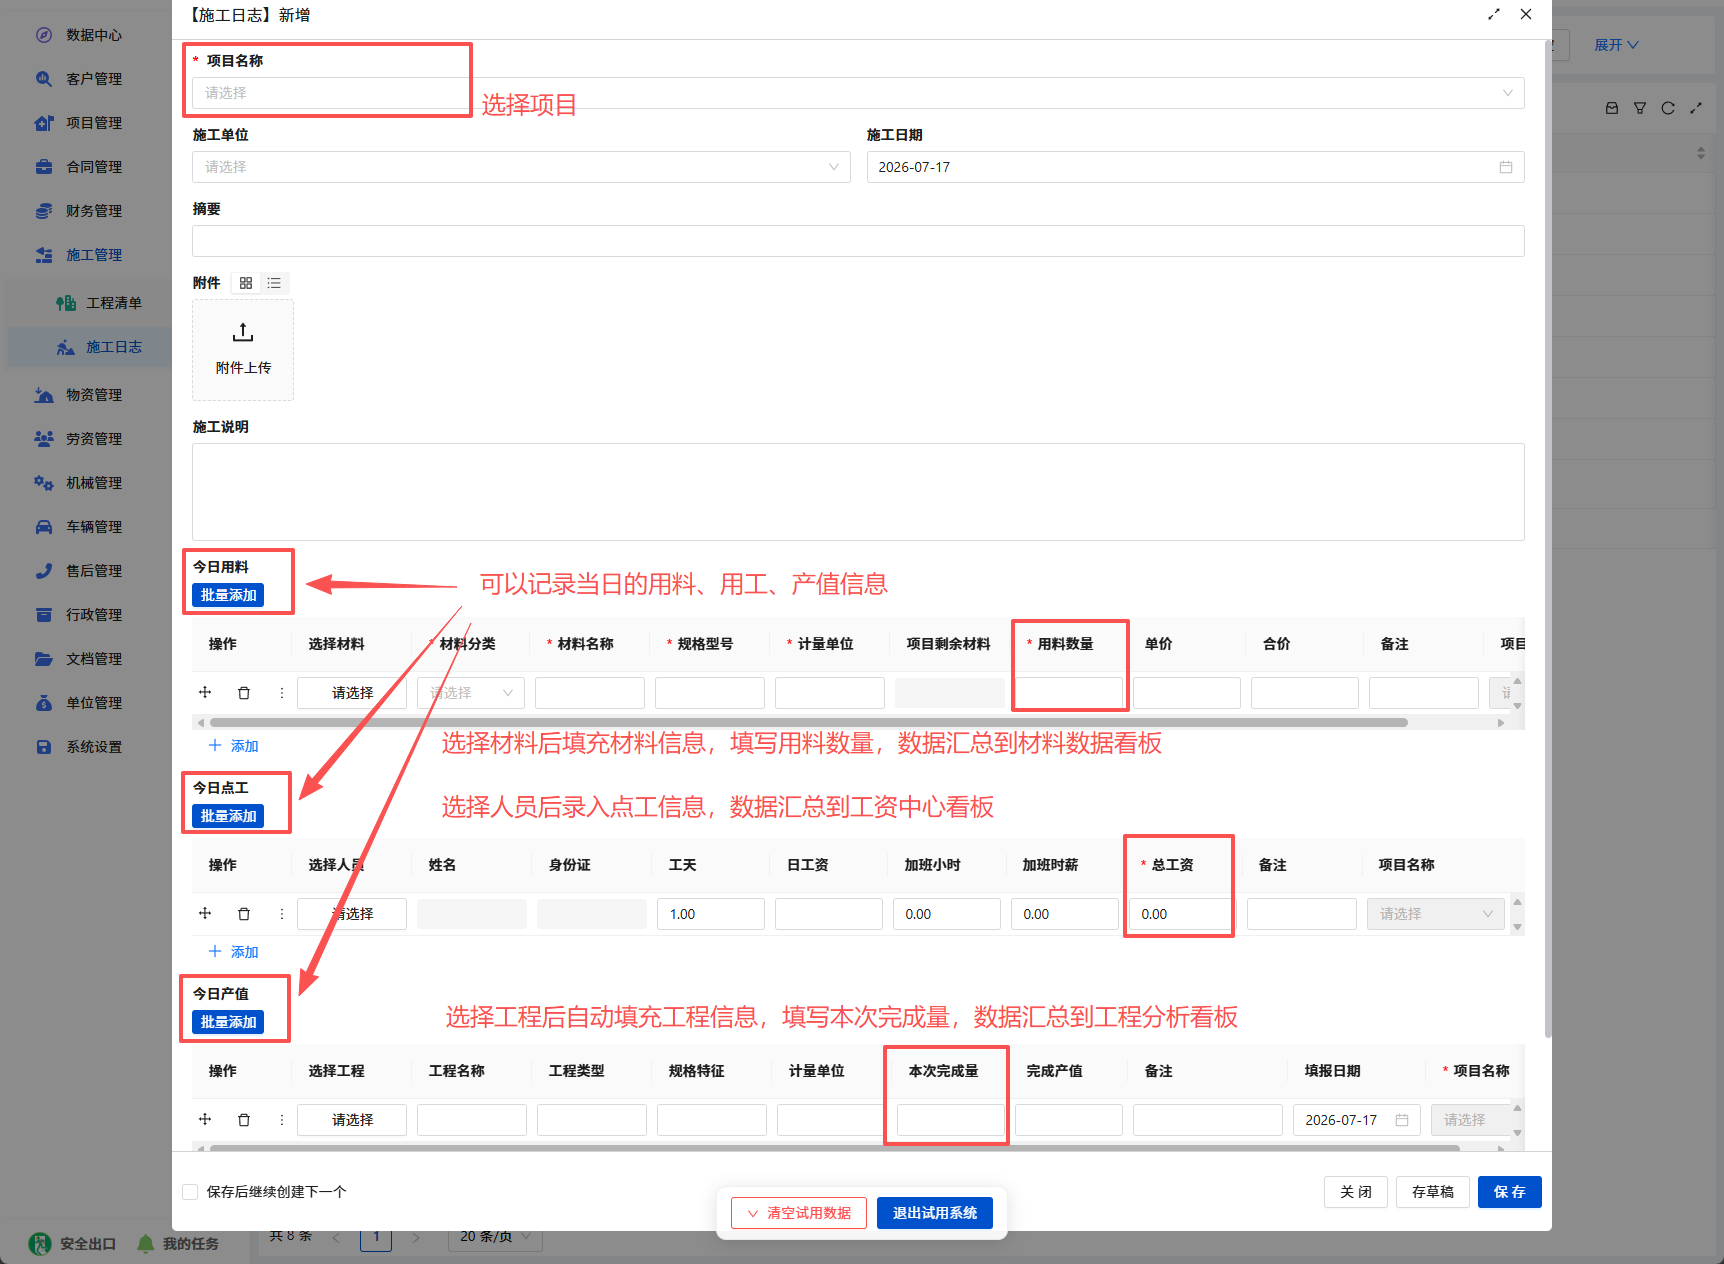
Task: Expand the 材料分类 dropdown in material row
Action: point(471,693)
